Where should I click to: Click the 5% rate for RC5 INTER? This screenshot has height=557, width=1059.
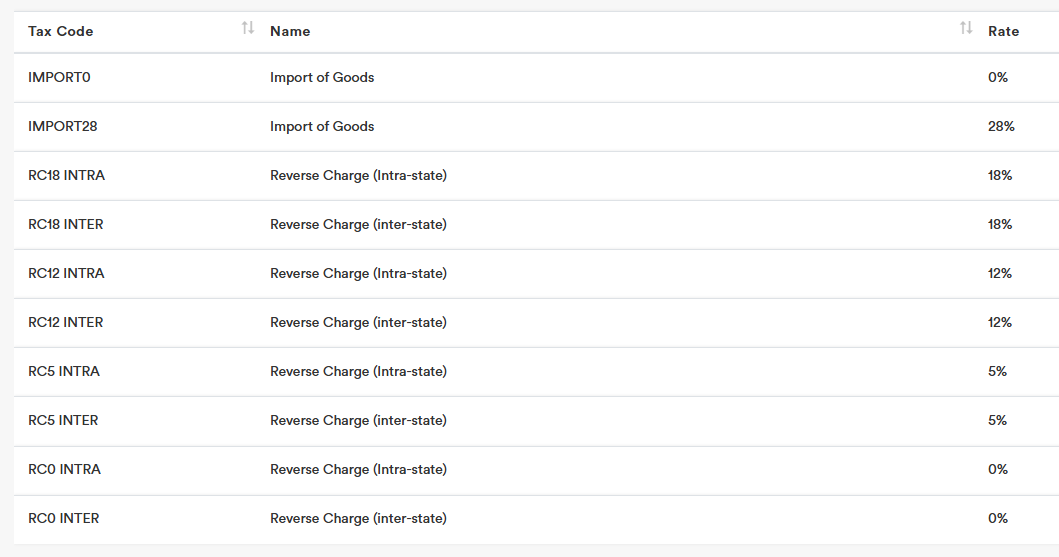click(997, 420)
